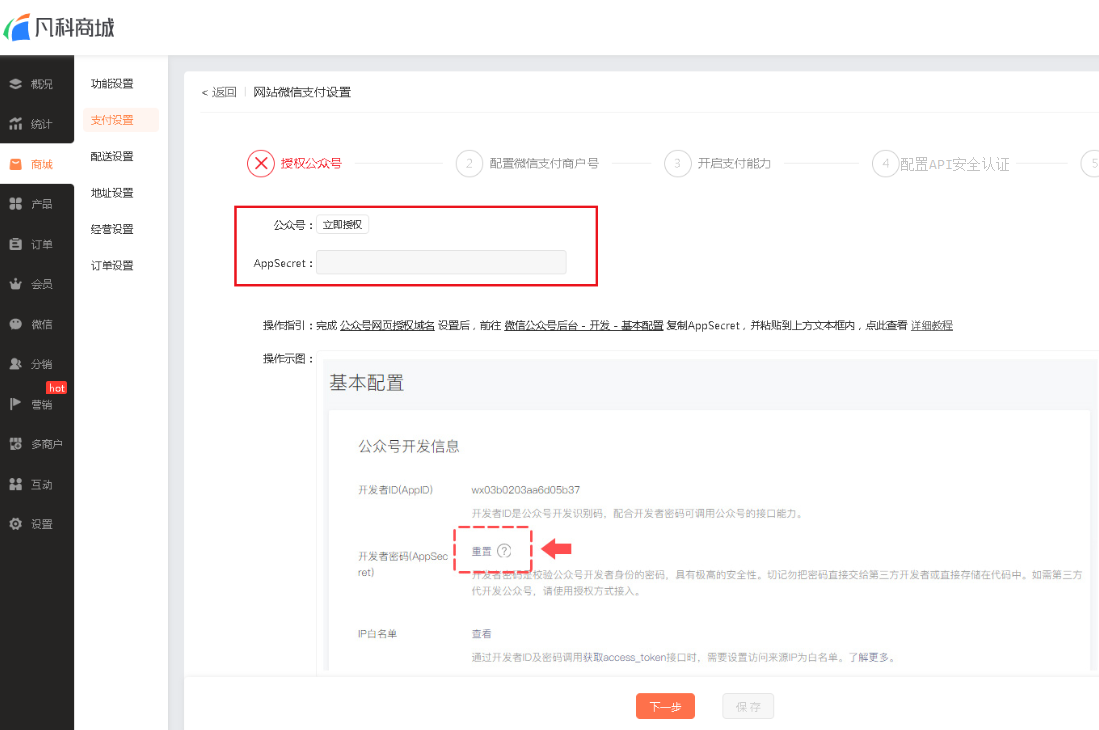Viewport: 1099px width, 730px height.
Task: Click the 查看 text next to IP白名单
Action: (x=482, y=633)
